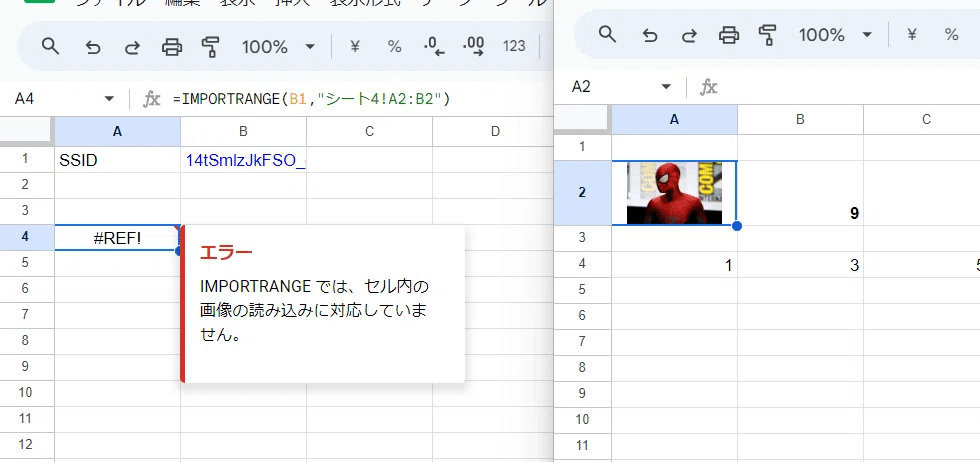980x462 pixels.
Task: Click cell with value 3 in right sheet
Action: point(800,265)
